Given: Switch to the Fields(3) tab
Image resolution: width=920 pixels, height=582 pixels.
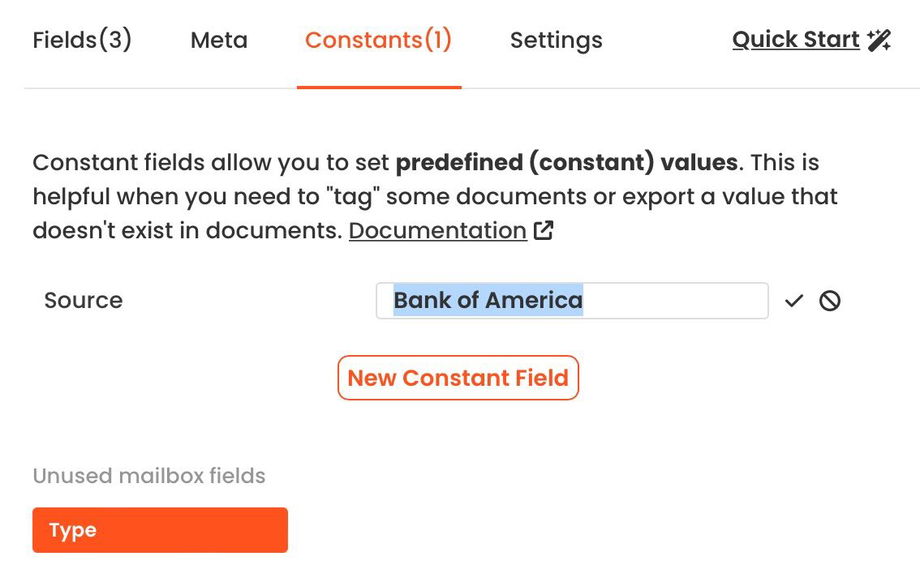Looking at the screenshot, I should (x=82, y=41).
